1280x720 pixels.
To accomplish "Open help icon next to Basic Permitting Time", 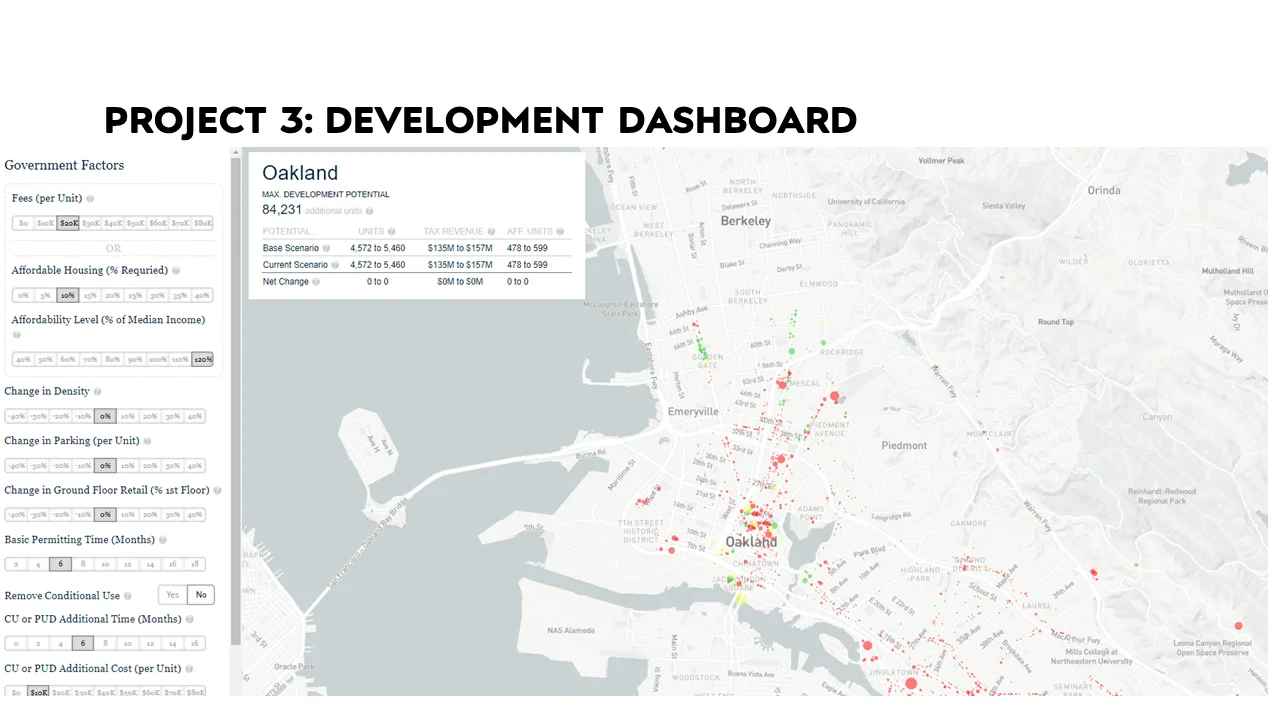I will (162, 540).
